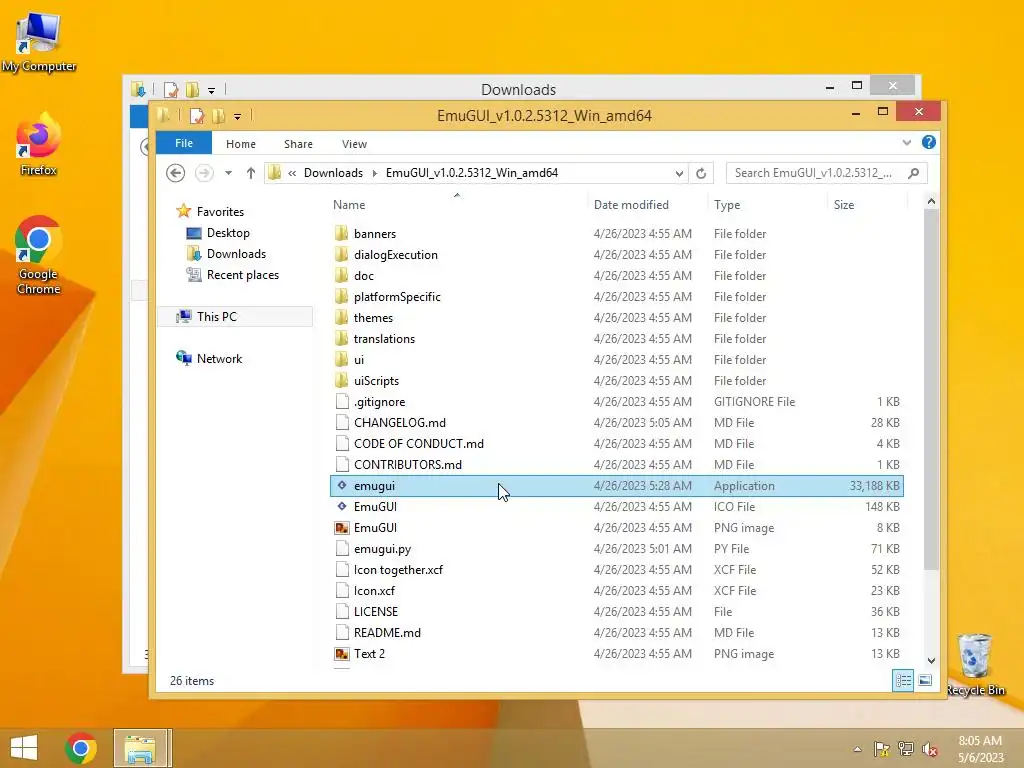Open the taskbar clock and date
The image size is (1024, 768).
point(980,749)
